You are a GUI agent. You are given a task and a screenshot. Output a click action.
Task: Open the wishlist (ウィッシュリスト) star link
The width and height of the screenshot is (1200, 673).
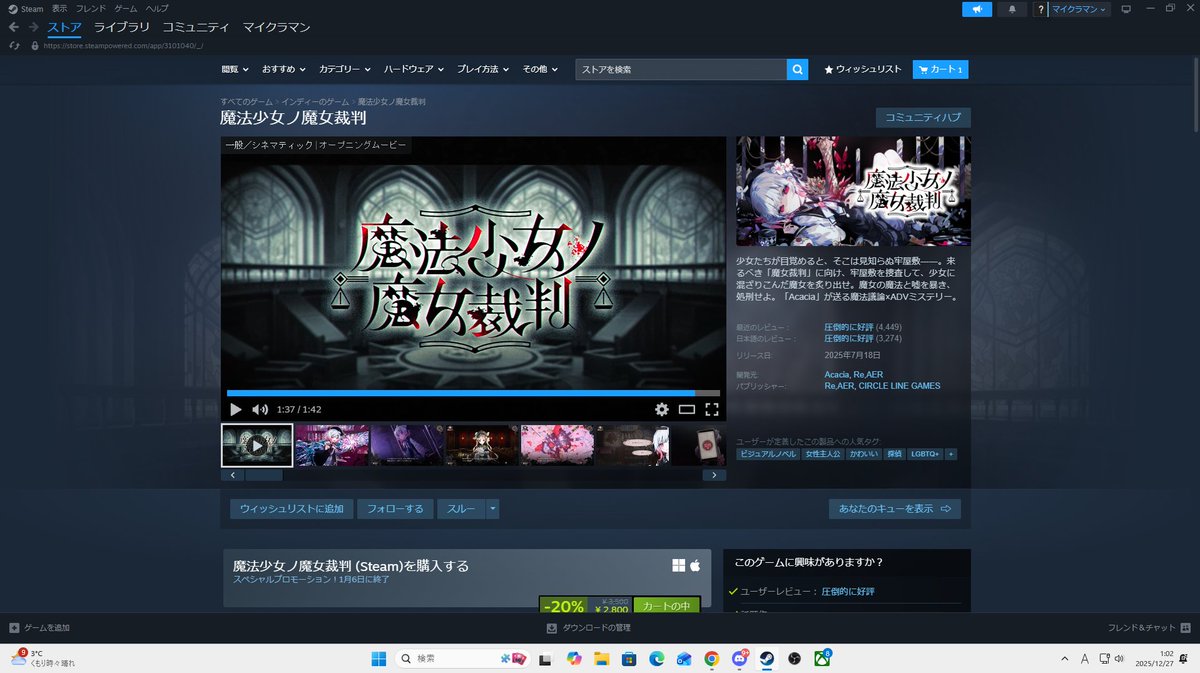pos(862,70)
